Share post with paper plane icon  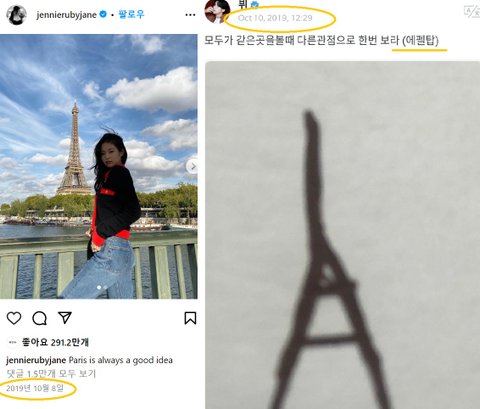tap(65, 318)
